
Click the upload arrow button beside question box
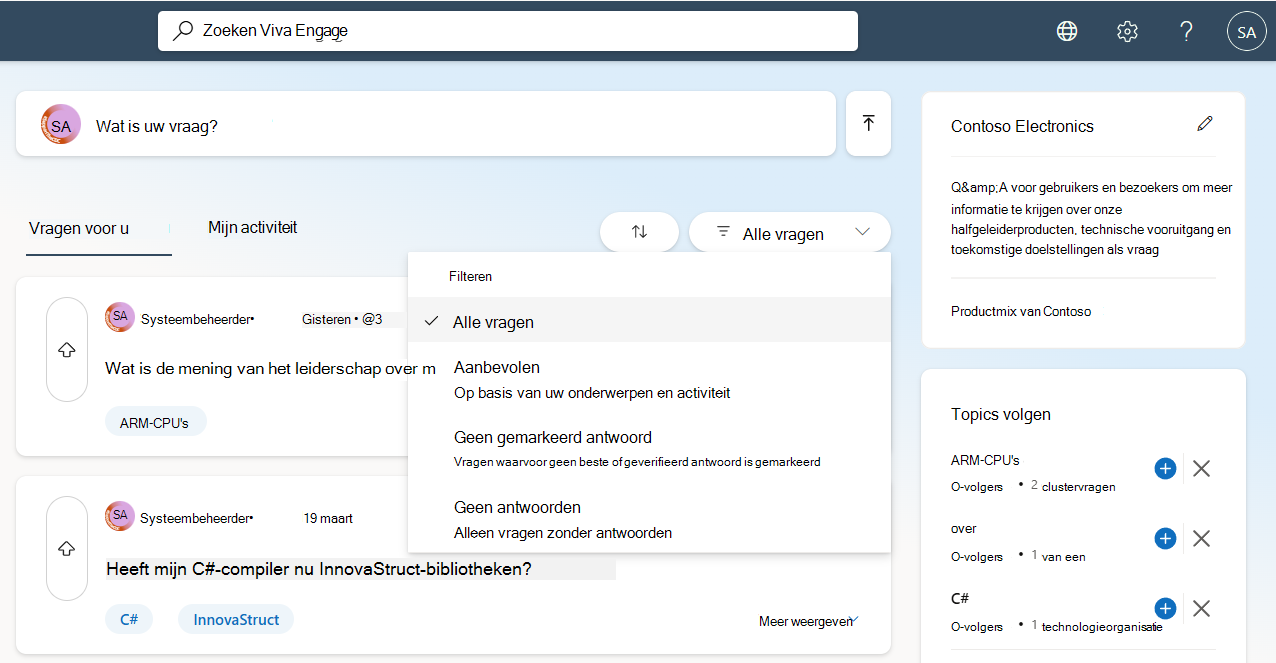pos(868,123)
